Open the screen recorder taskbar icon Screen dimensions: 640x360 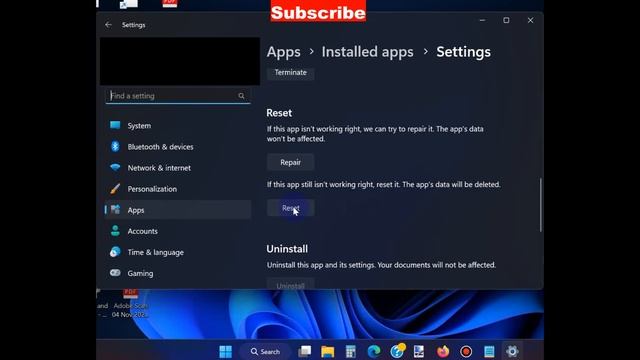pos(466,351)
